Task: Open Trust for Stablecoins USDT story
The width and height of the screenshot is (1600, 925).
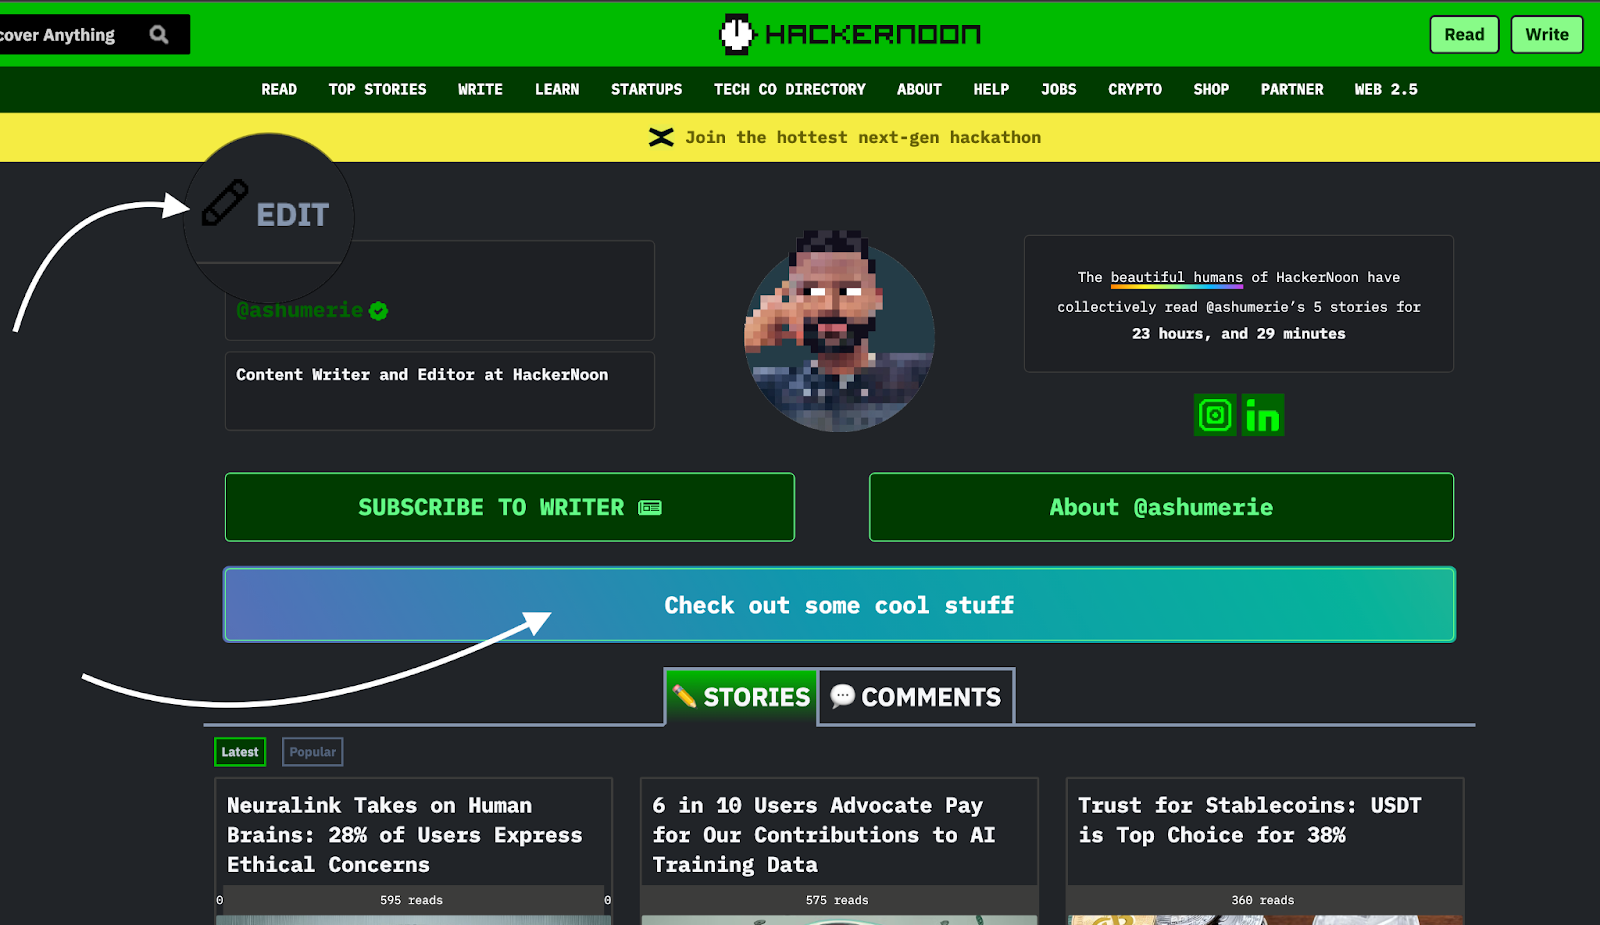Action: [x=1249, y=820]
